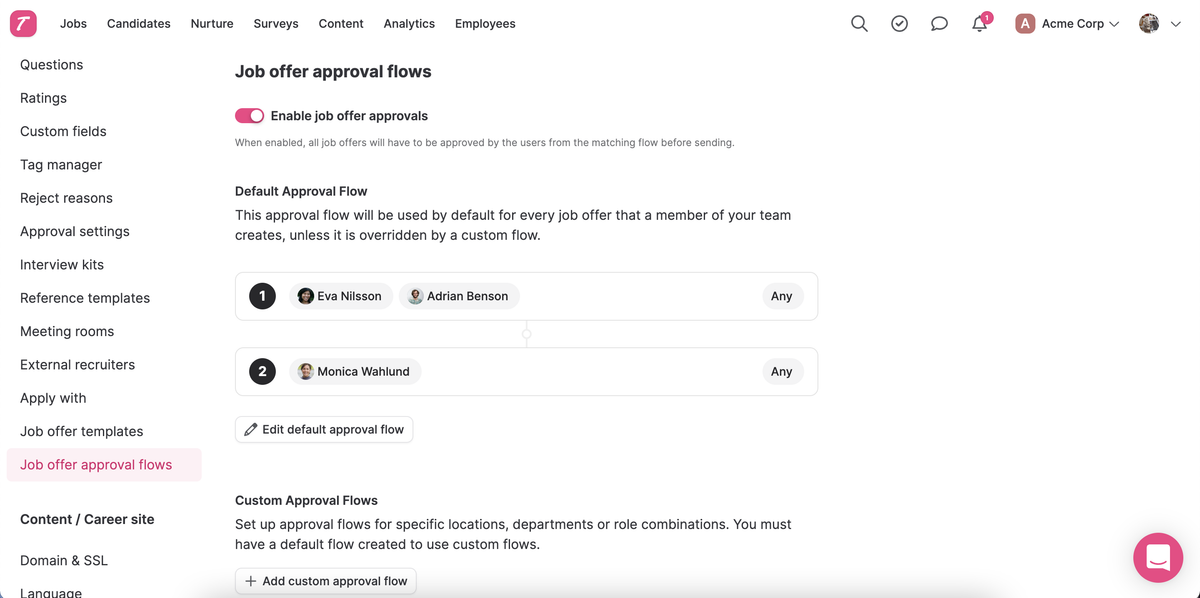Select Interview kits in sidebar
This screenshot has width=1200, height=598.
pos(62,264)
